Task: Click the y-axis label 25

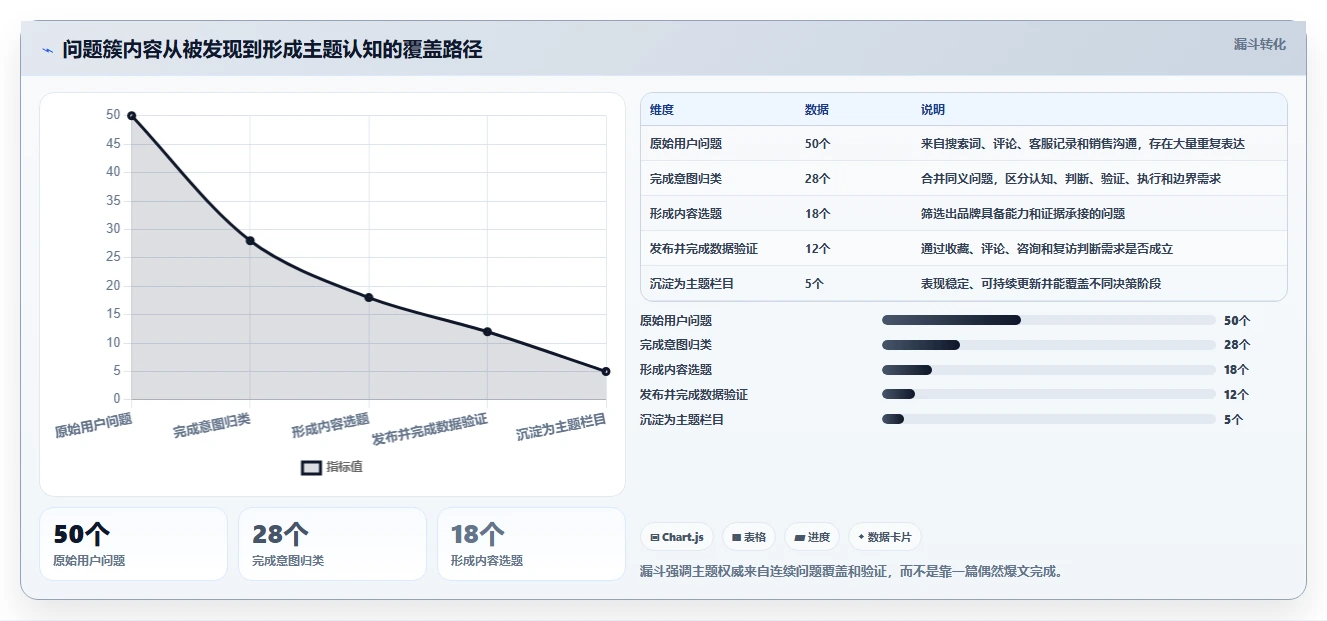Action: pyautogui.click(x=113, y=258)
